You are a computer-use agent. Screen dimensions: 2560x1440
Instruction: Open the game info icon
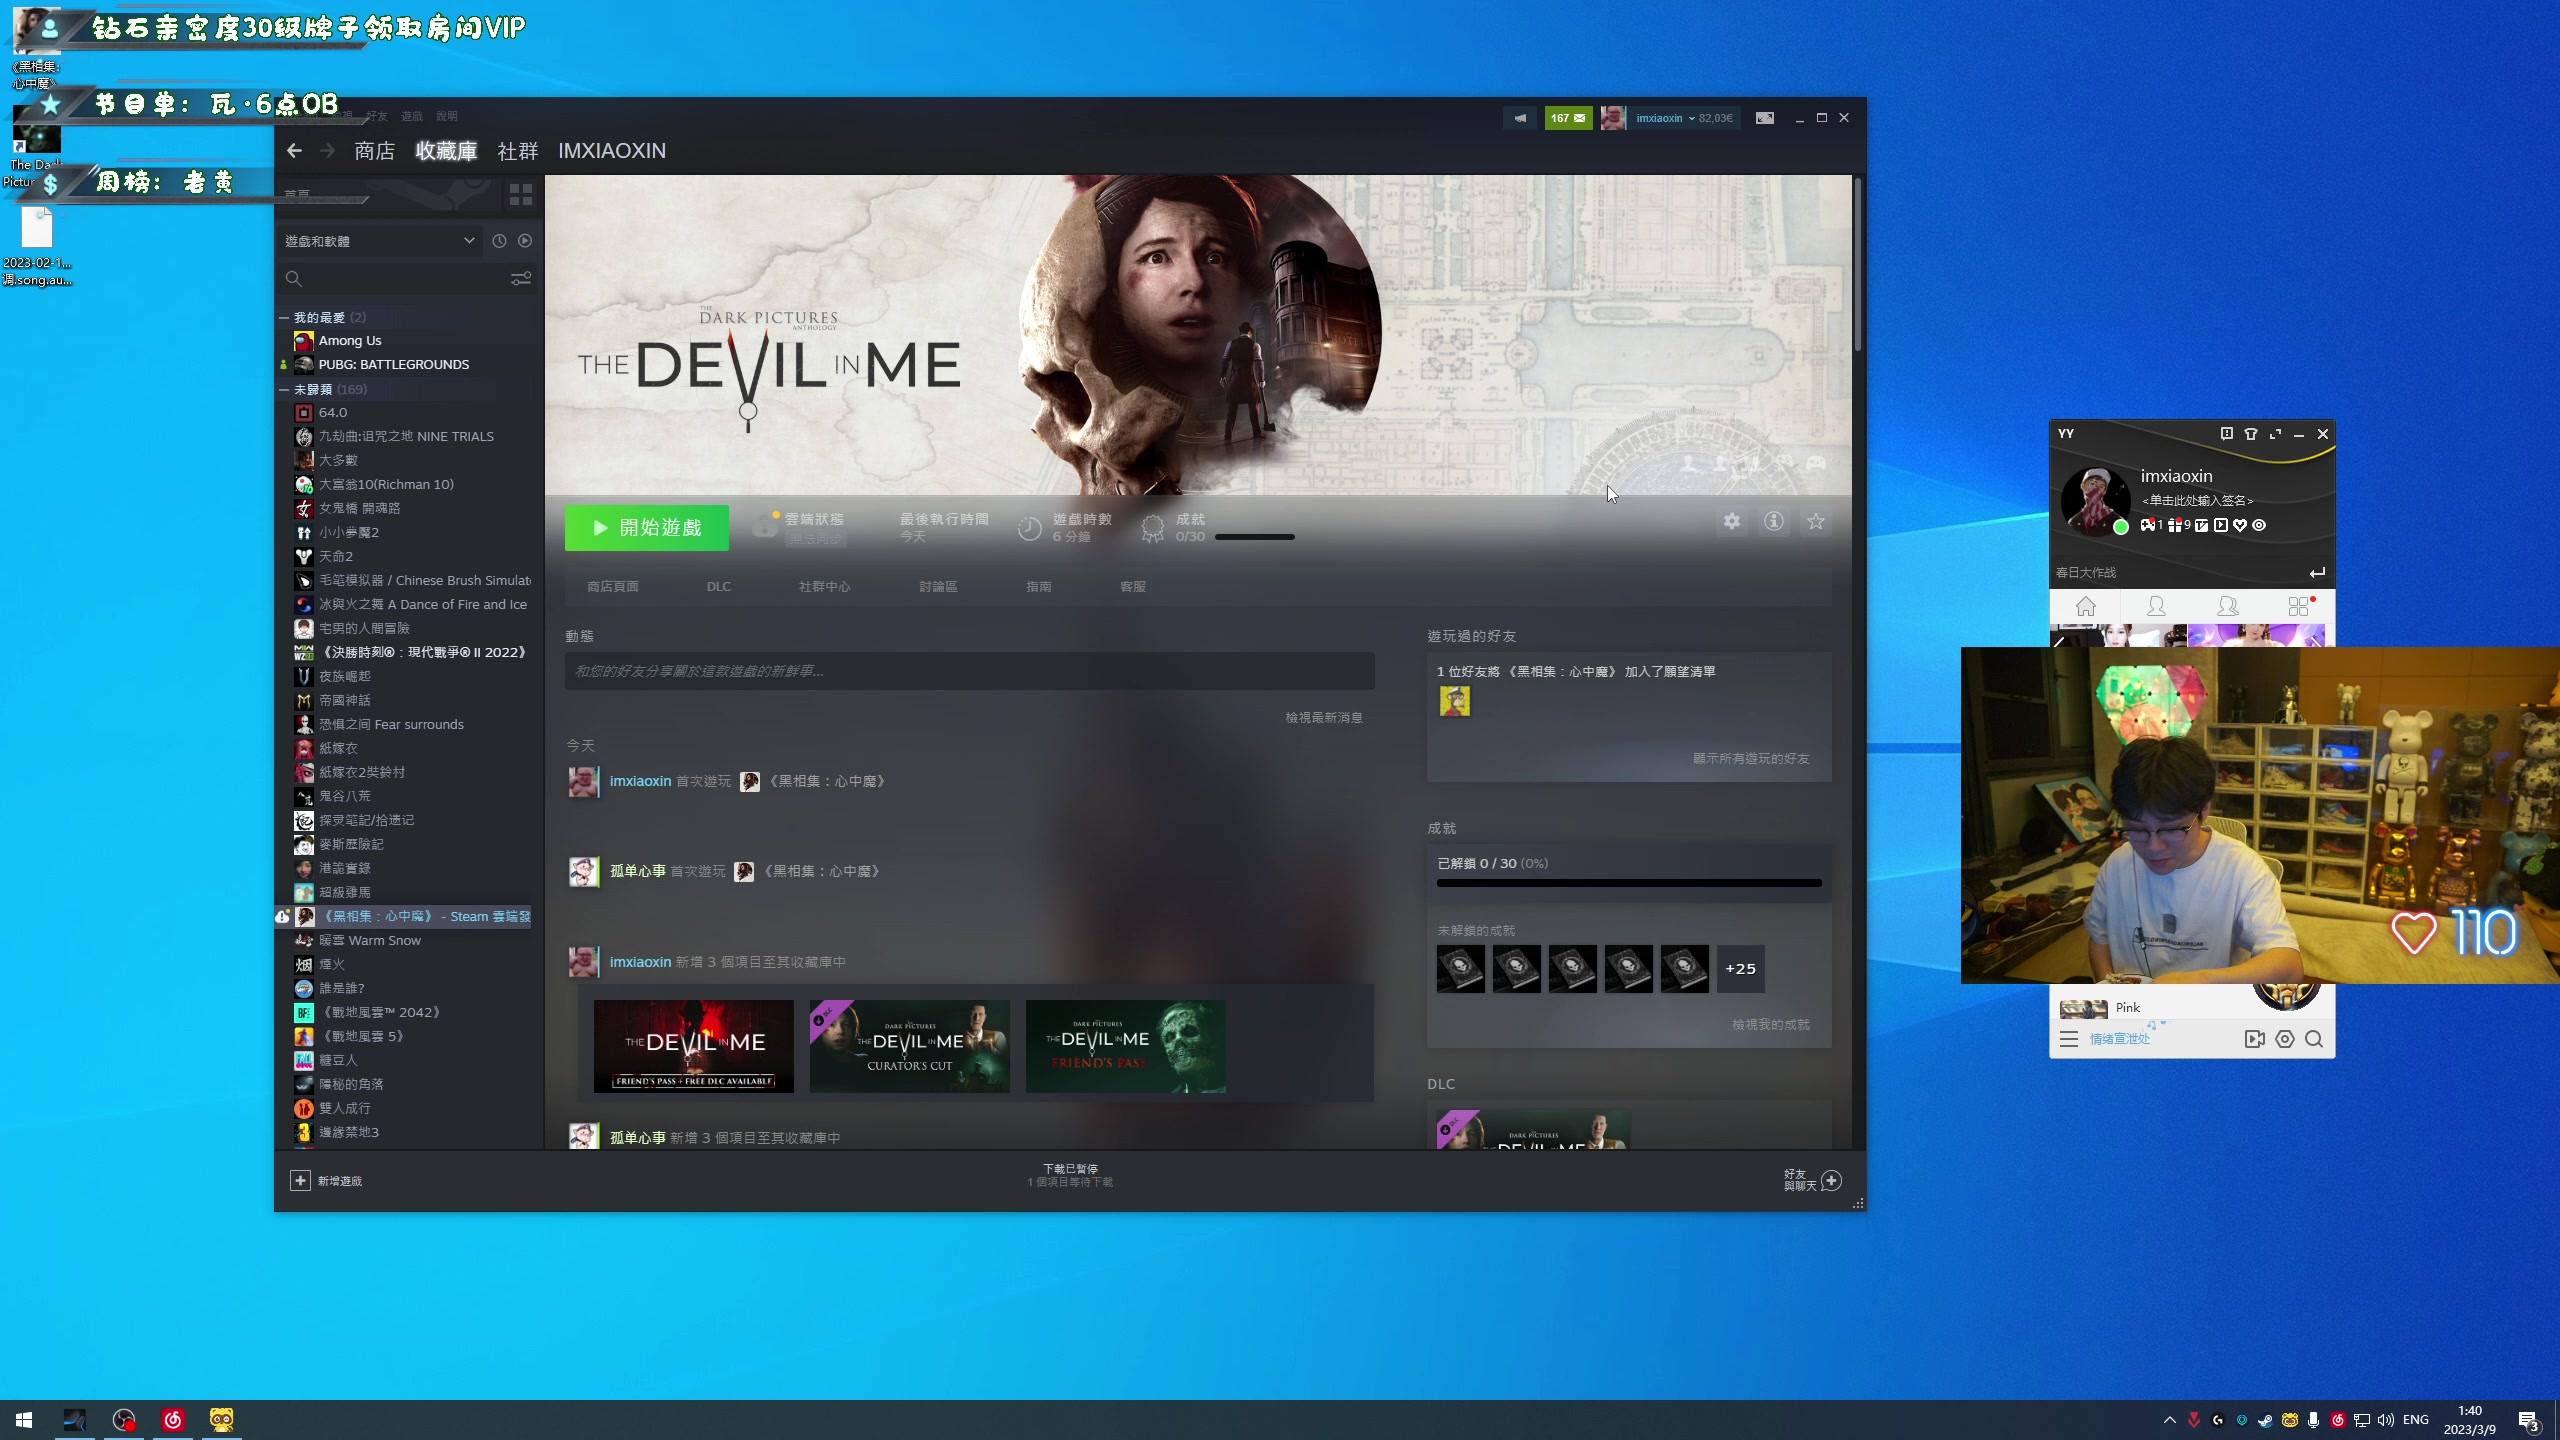click(1773, 521)
